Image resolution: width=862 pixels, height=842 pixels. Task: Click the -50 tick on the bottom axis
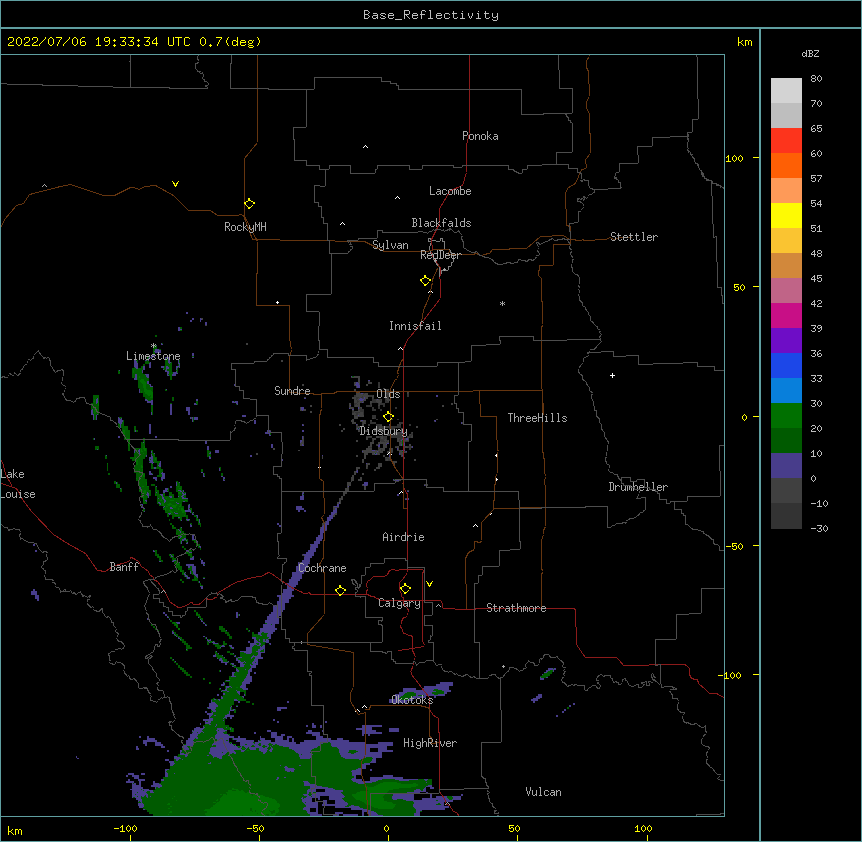[255, 828]
